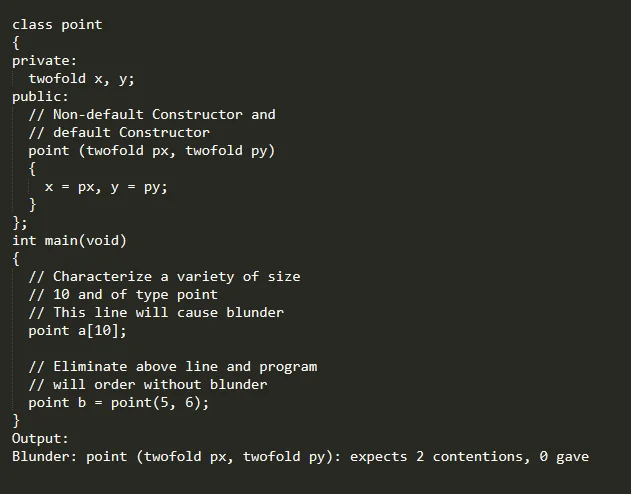Click the "twofold x, y;" member declaration
The image size is (631, 494).
[81, 79]
